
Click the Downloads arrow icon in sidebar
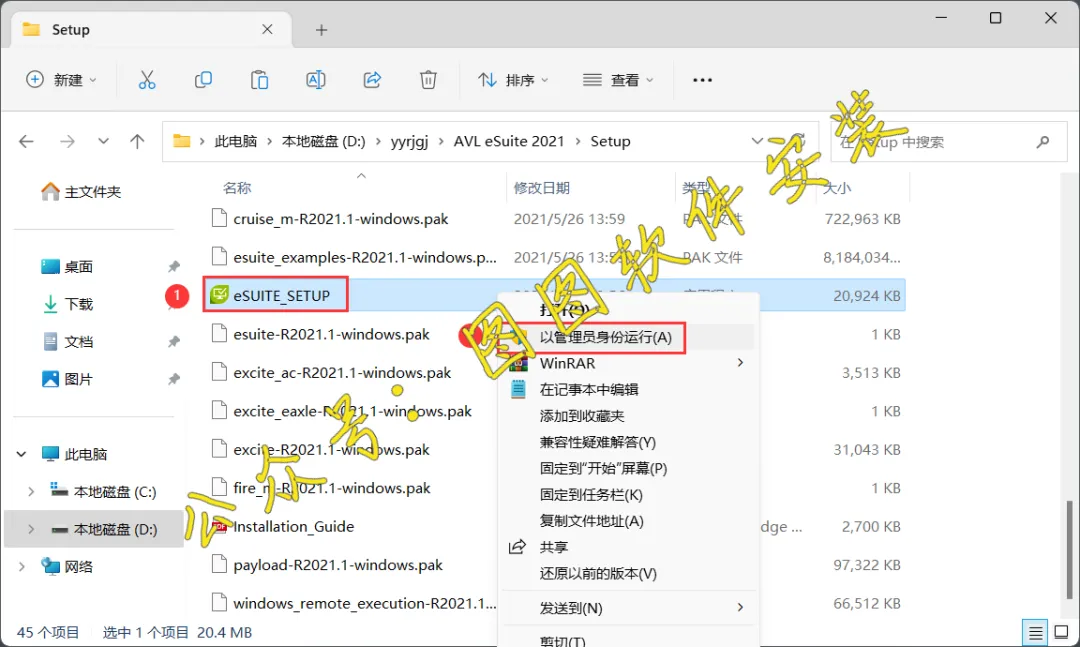pos(50,304)
